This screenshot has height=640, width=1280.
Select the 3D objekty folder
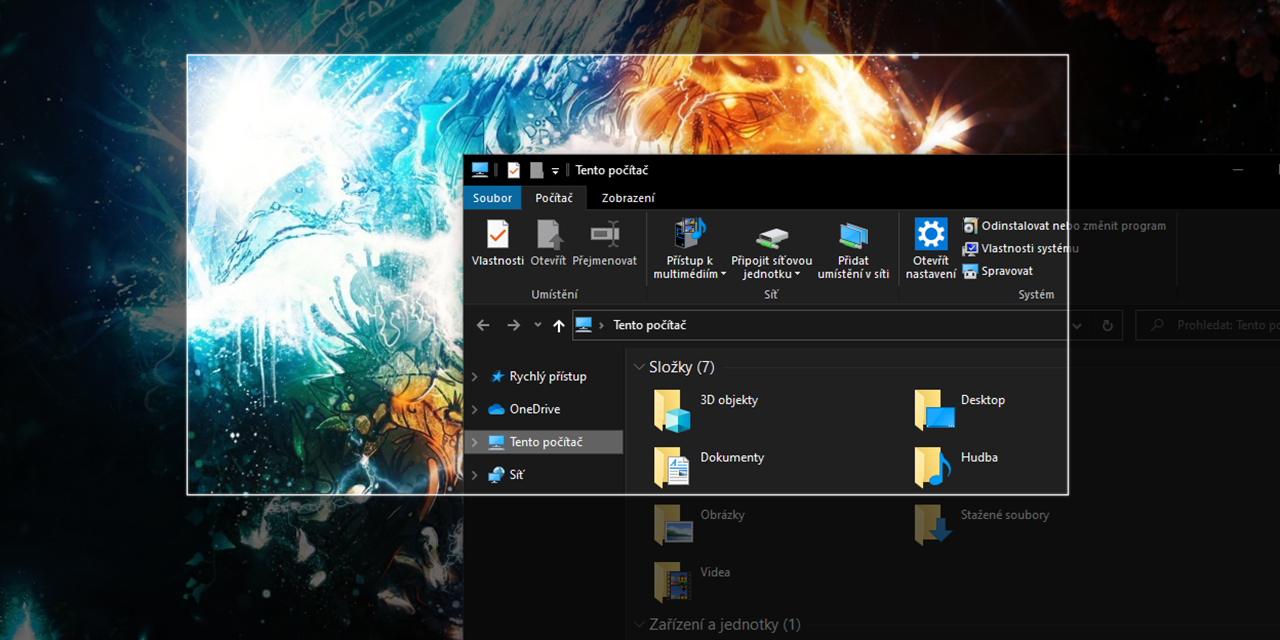tap(707, 409)
